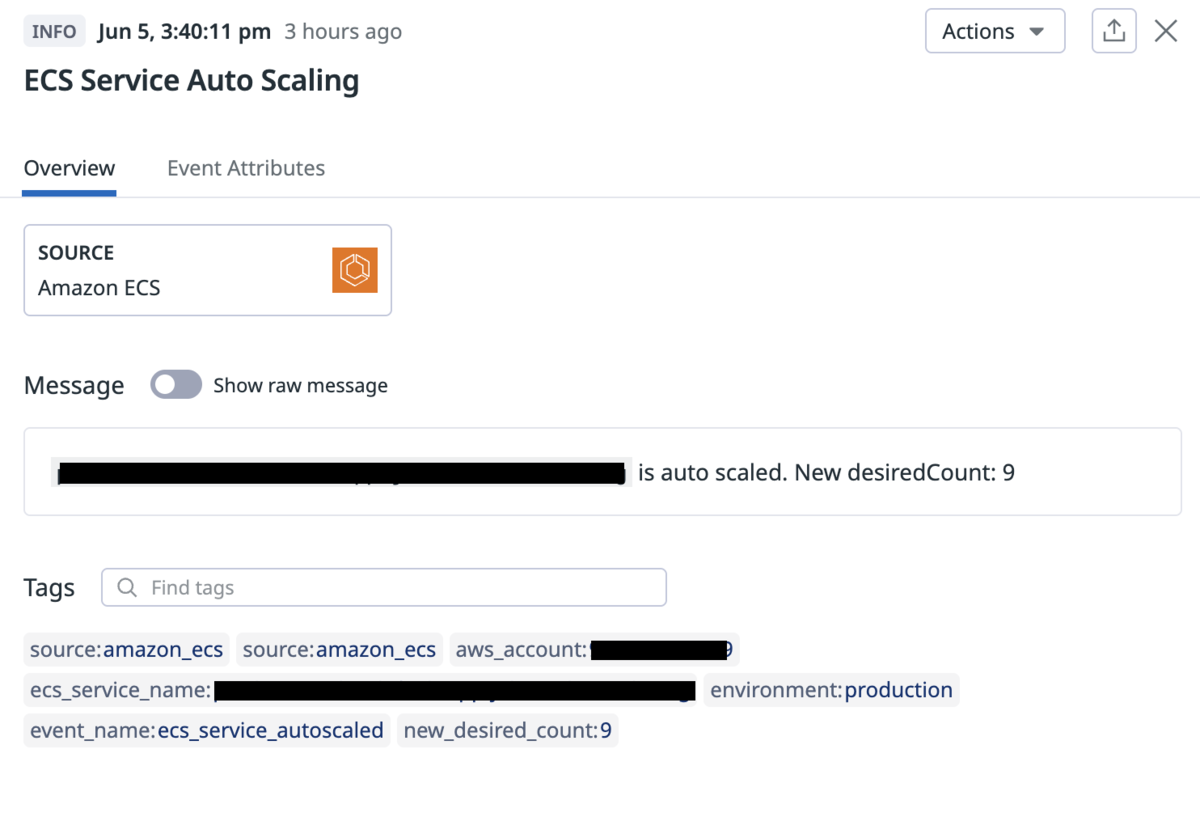Click the INFO status badge
The image size is (1200, 817).
(54, 31)
